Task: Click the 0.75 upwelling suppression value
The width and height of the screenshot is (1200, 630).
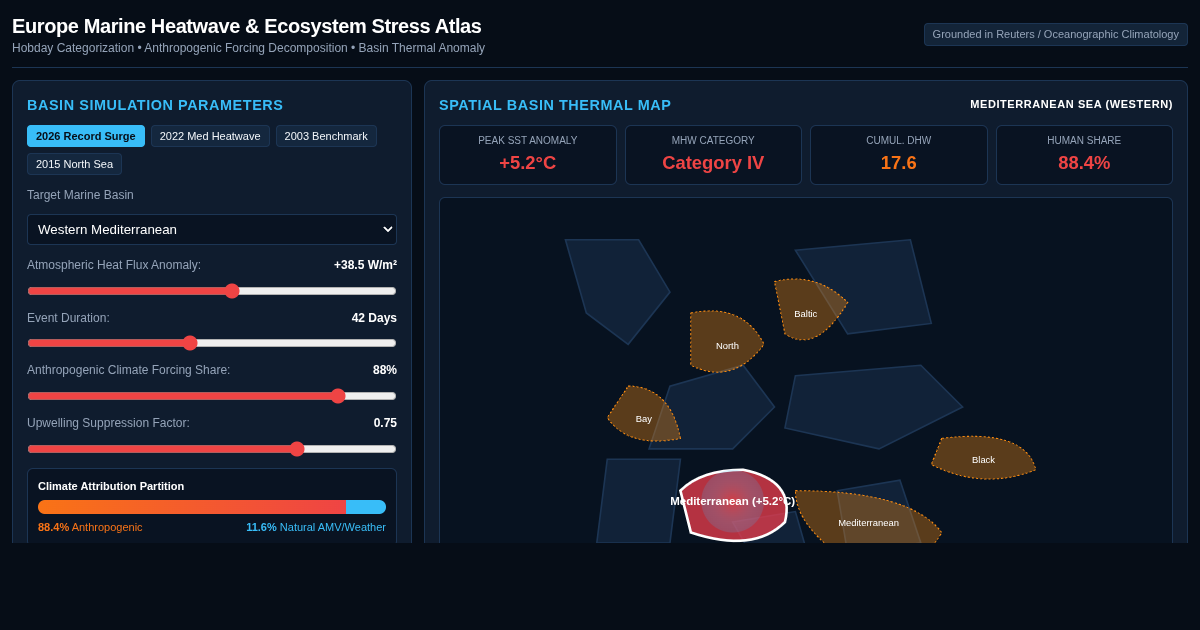Action: (385, 423)
